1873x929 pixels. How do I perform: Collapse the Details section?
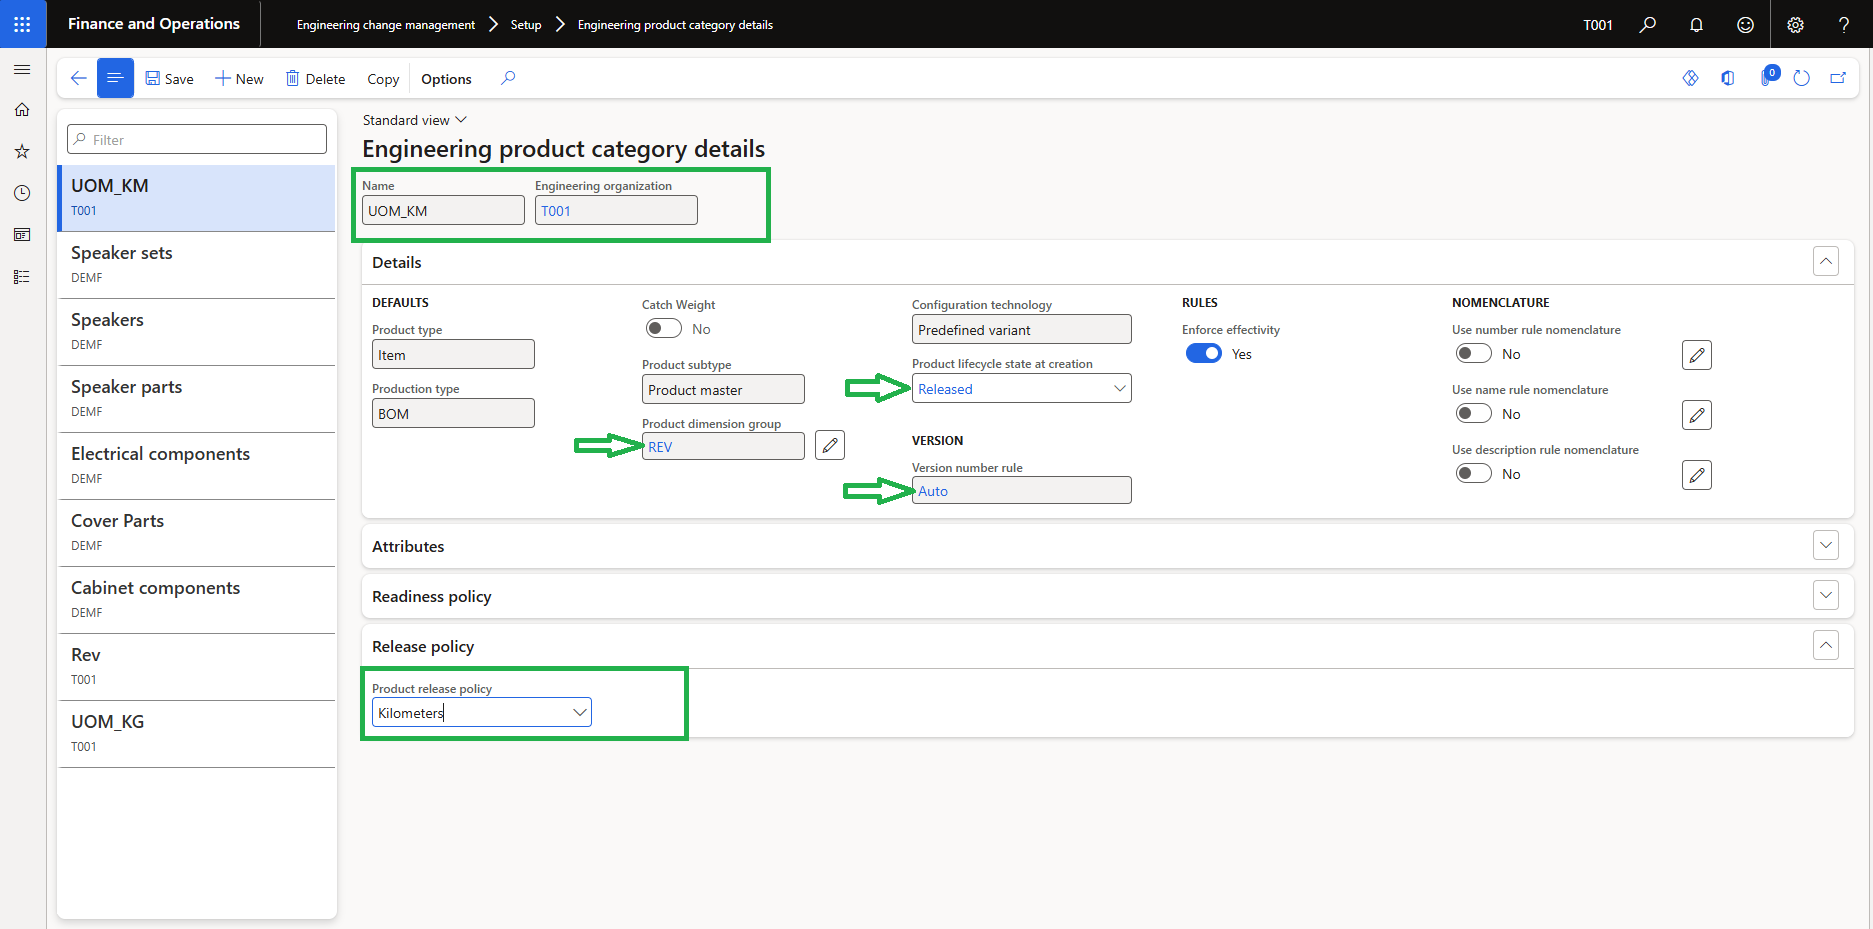pyautogui.click(x=1825, y=261)
